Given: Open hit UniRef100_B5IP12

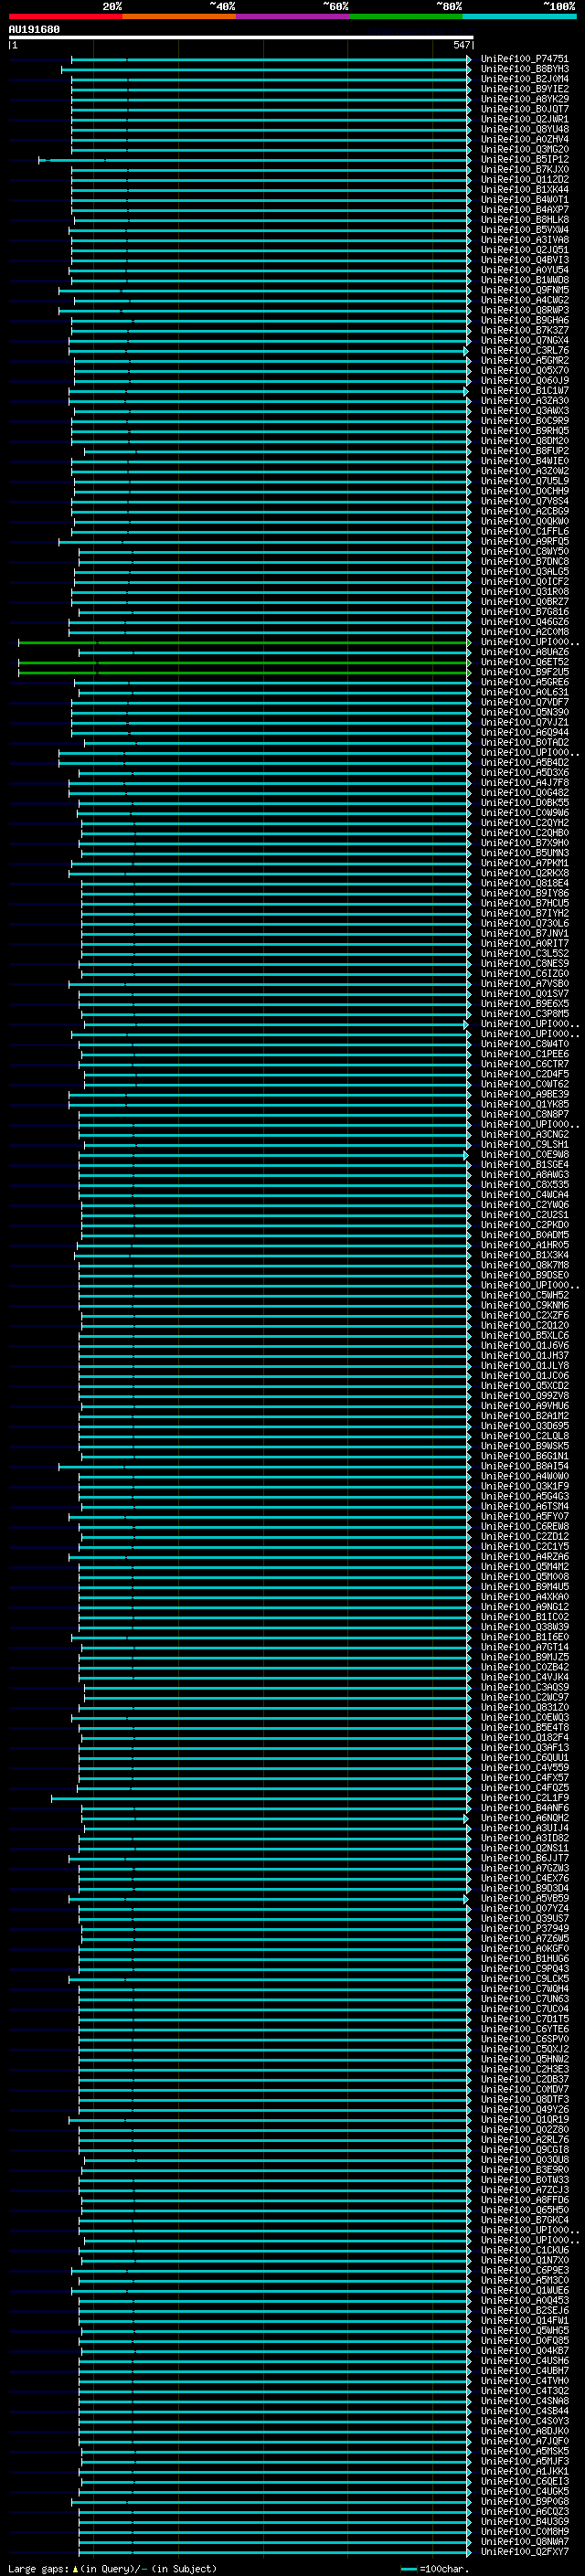Looking at the screenshot, I should pyautogui.click(x=524, y=159).
